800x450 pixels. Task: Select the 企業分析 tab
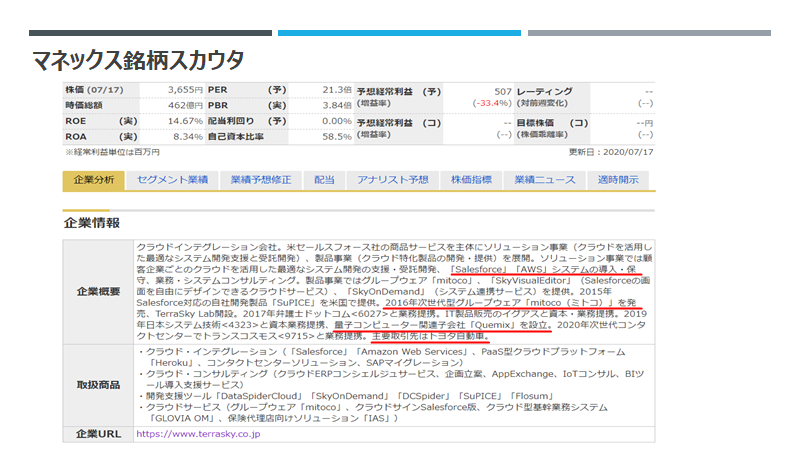tap(93, 180)
